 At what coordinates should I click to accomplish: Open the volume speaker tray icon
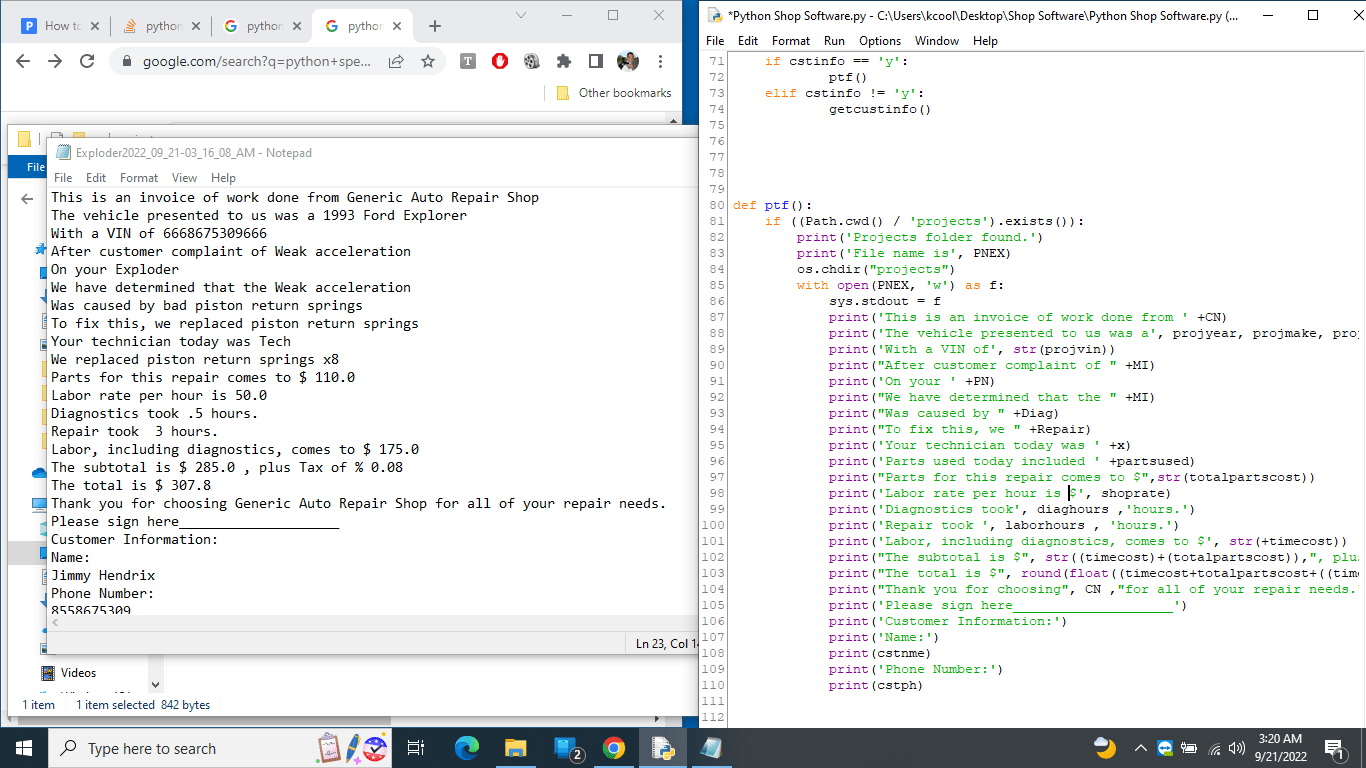point(1237,748)
